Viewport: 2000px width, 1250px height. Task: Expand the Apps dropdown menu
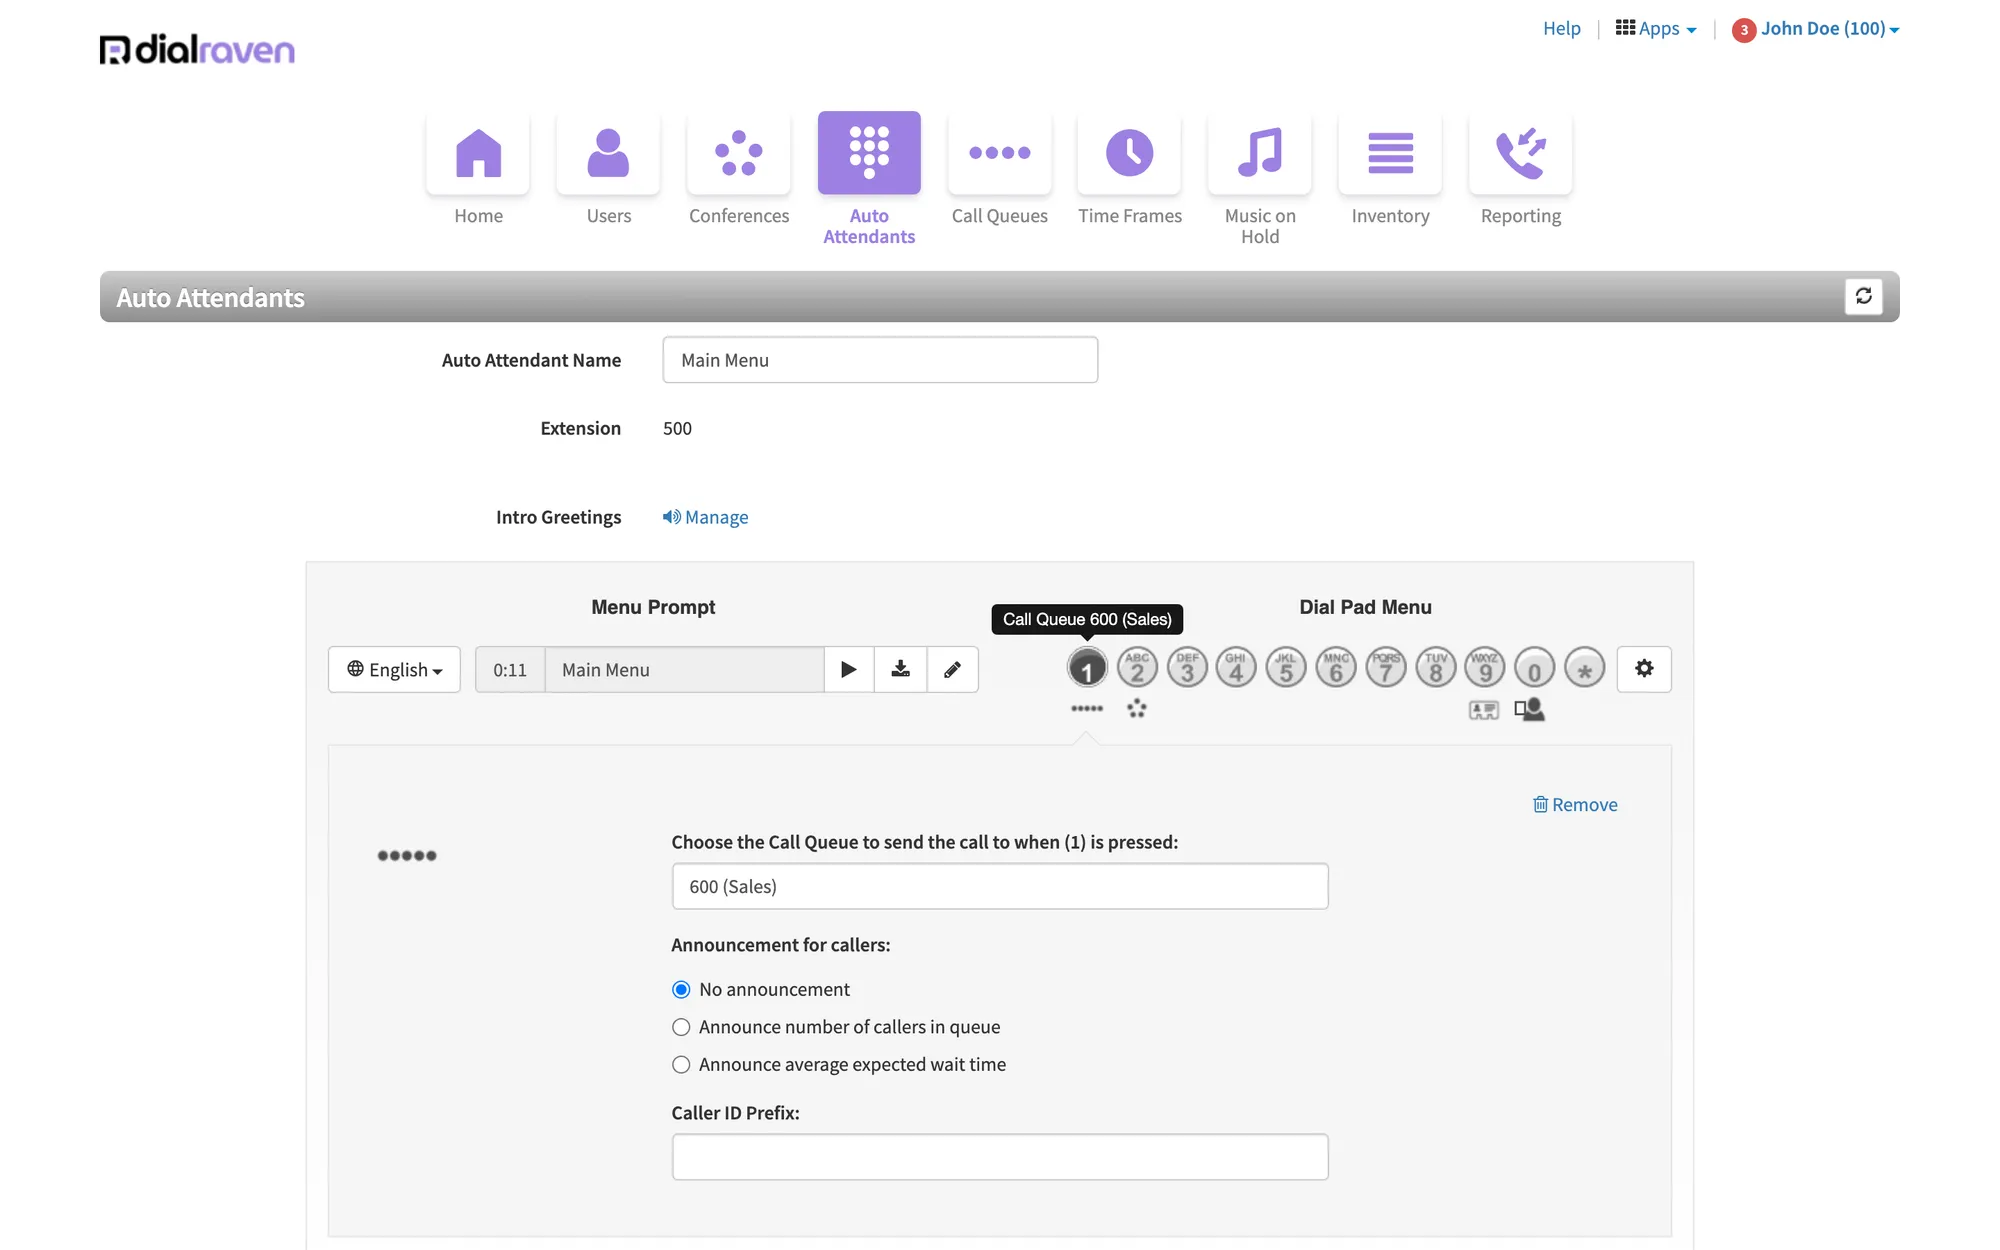click(x=1656, y=29)
